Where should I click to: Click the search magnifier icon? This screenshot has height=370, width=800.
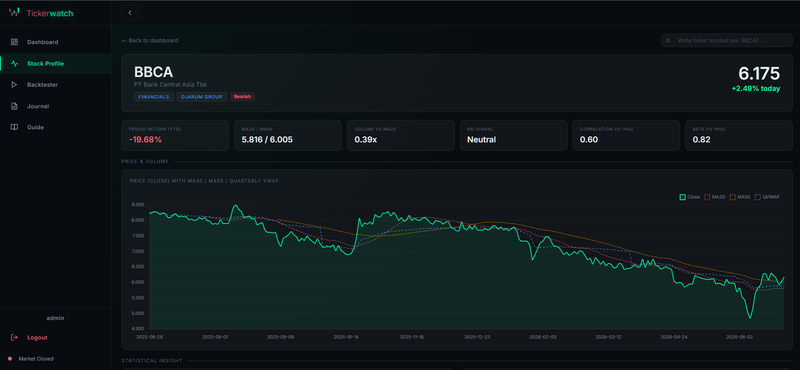668,40
